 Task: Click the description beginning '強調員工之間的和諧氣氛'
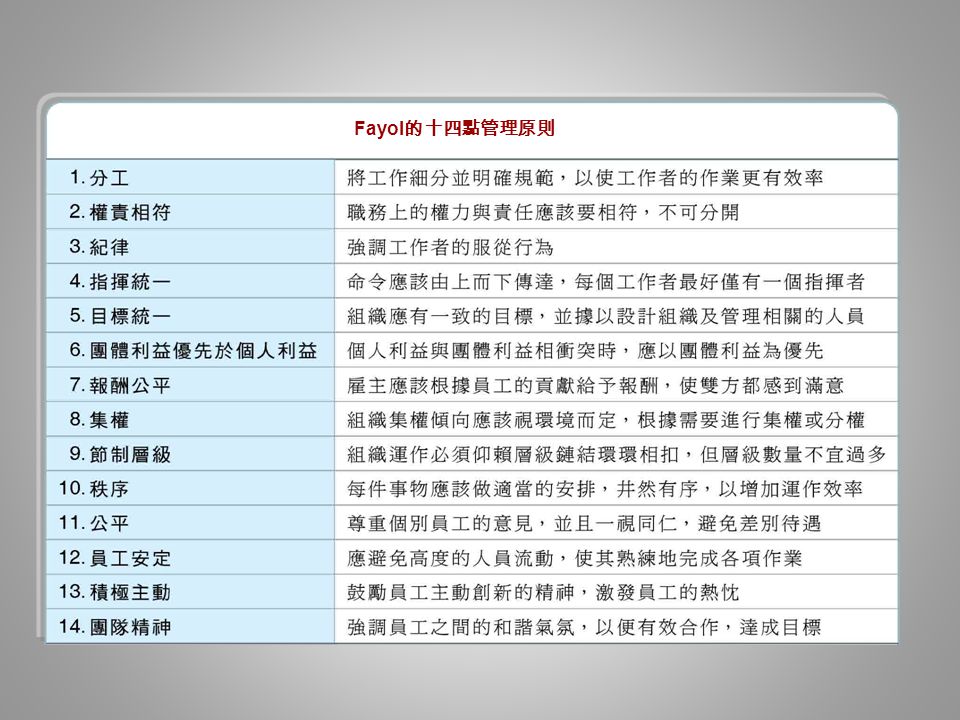(584, 626)
